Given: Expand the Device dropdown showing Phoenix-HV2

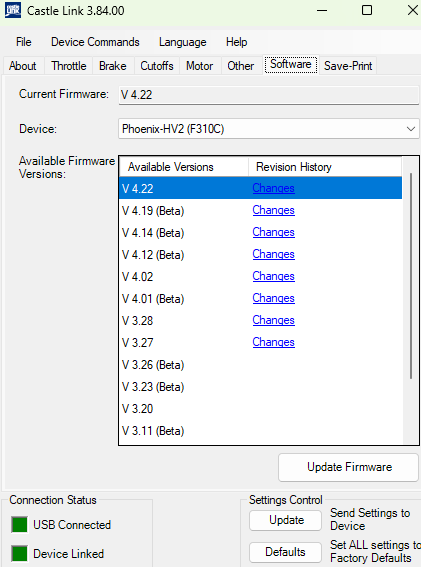Looking at the screenshot, I should pos(269,129).
